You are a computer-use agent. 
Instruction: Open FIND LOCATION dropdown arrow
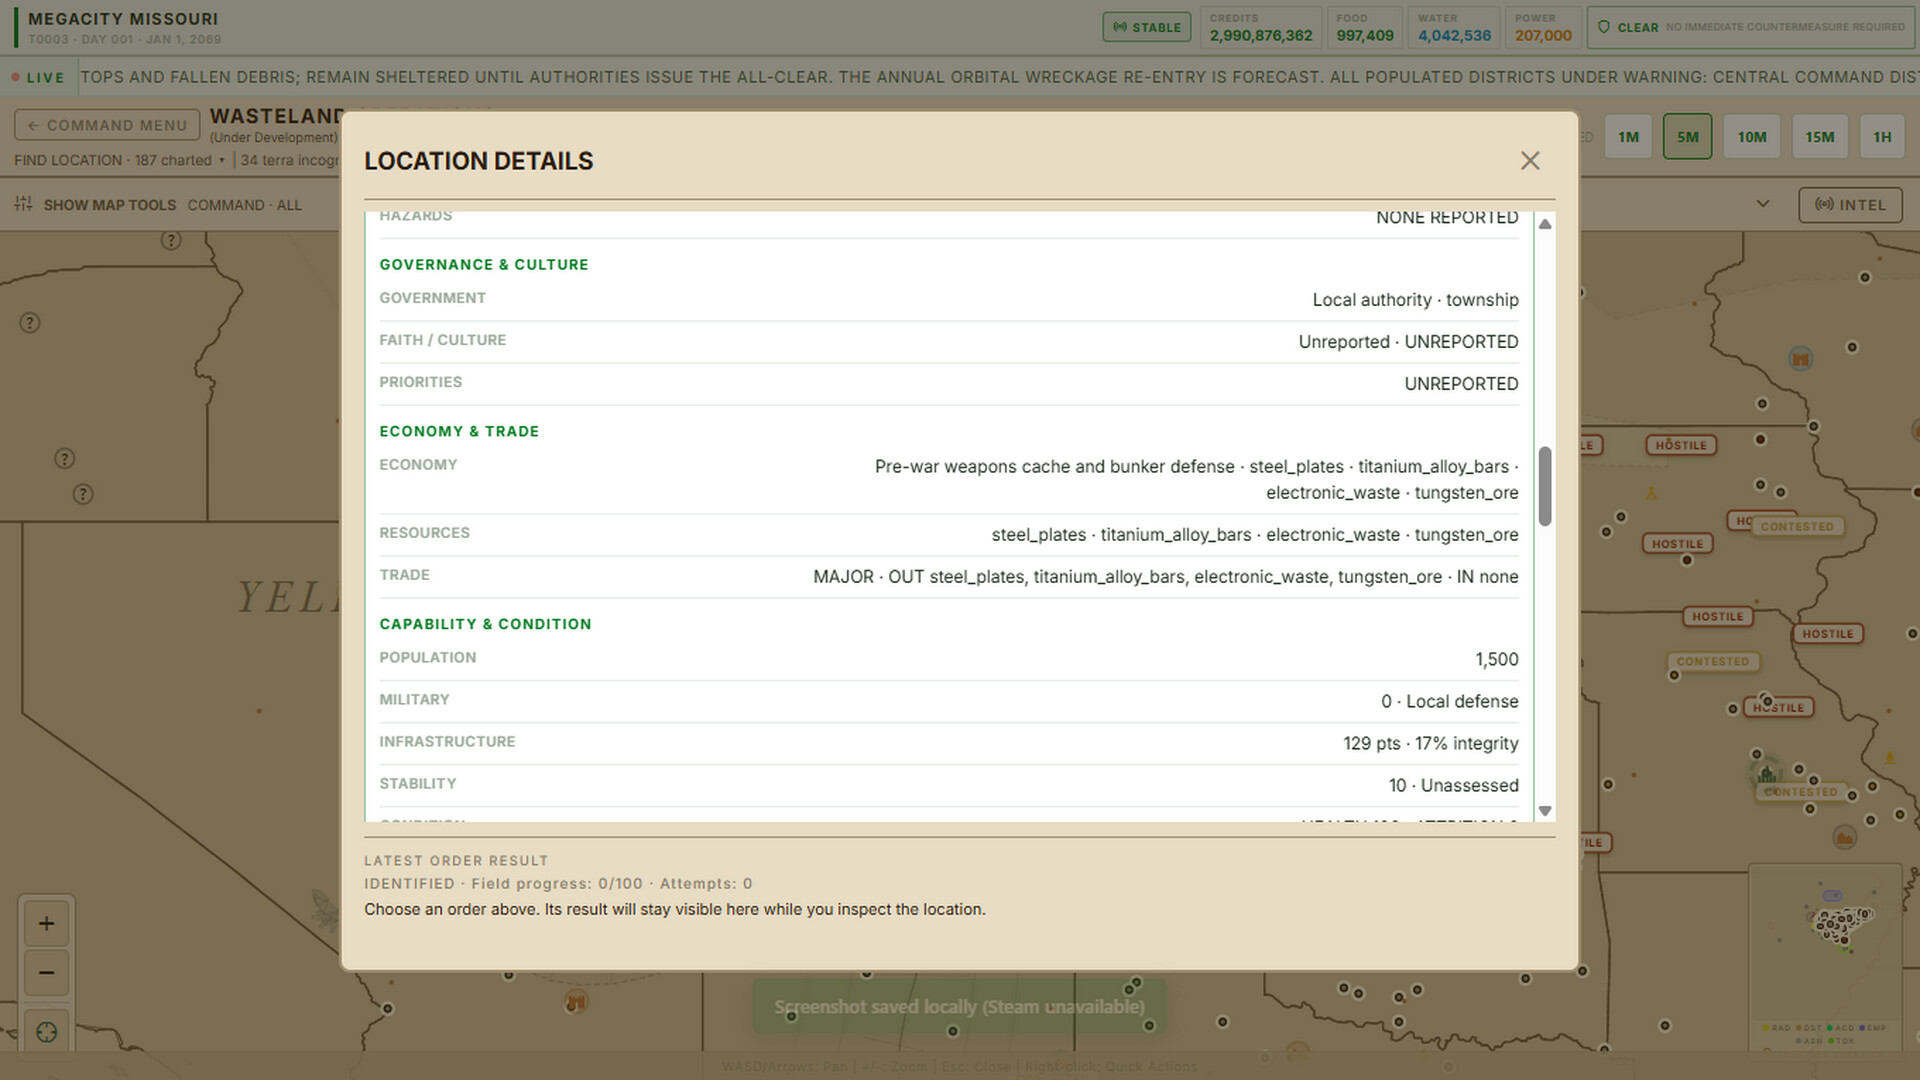(222, 160)
